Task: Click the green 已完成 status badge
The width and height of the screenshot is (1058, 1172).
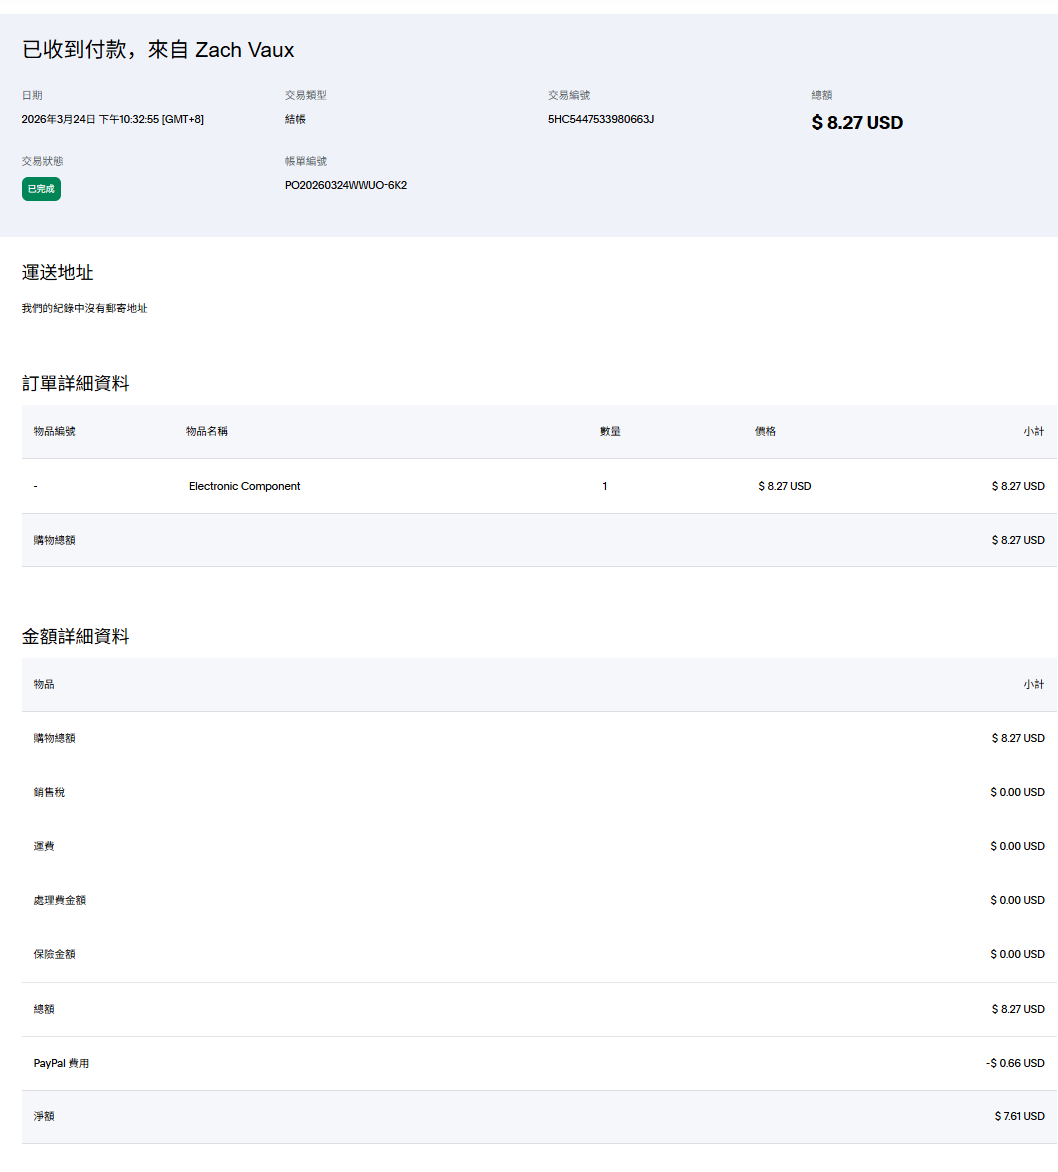Action: click(x=41, y=189)
